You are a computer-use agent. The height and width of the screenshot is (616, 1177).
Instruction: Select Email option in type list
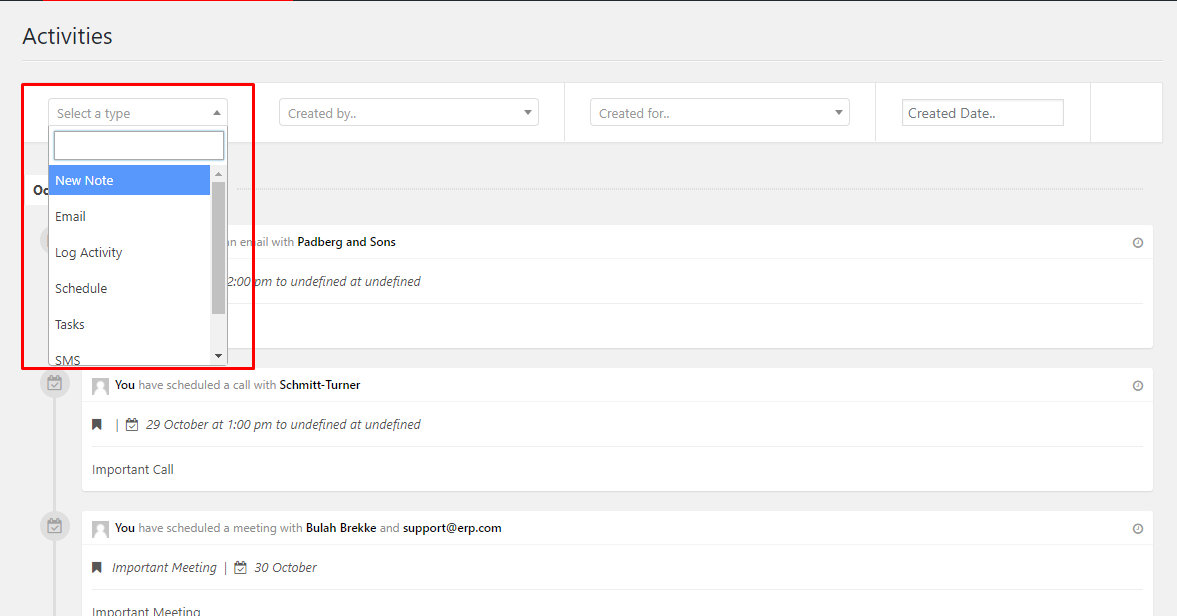coord(129,217)
